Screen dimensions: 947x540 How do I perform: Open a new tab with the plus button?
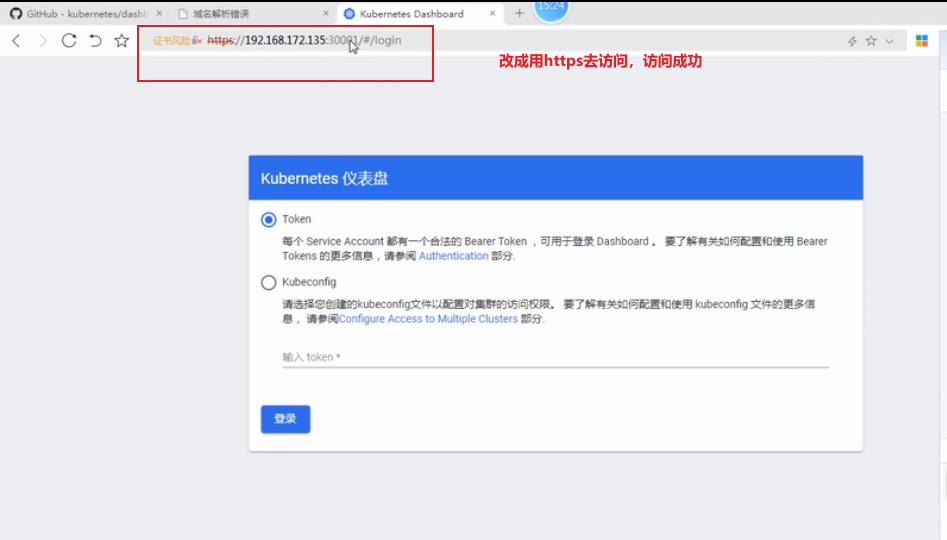[x=519, y=13]
